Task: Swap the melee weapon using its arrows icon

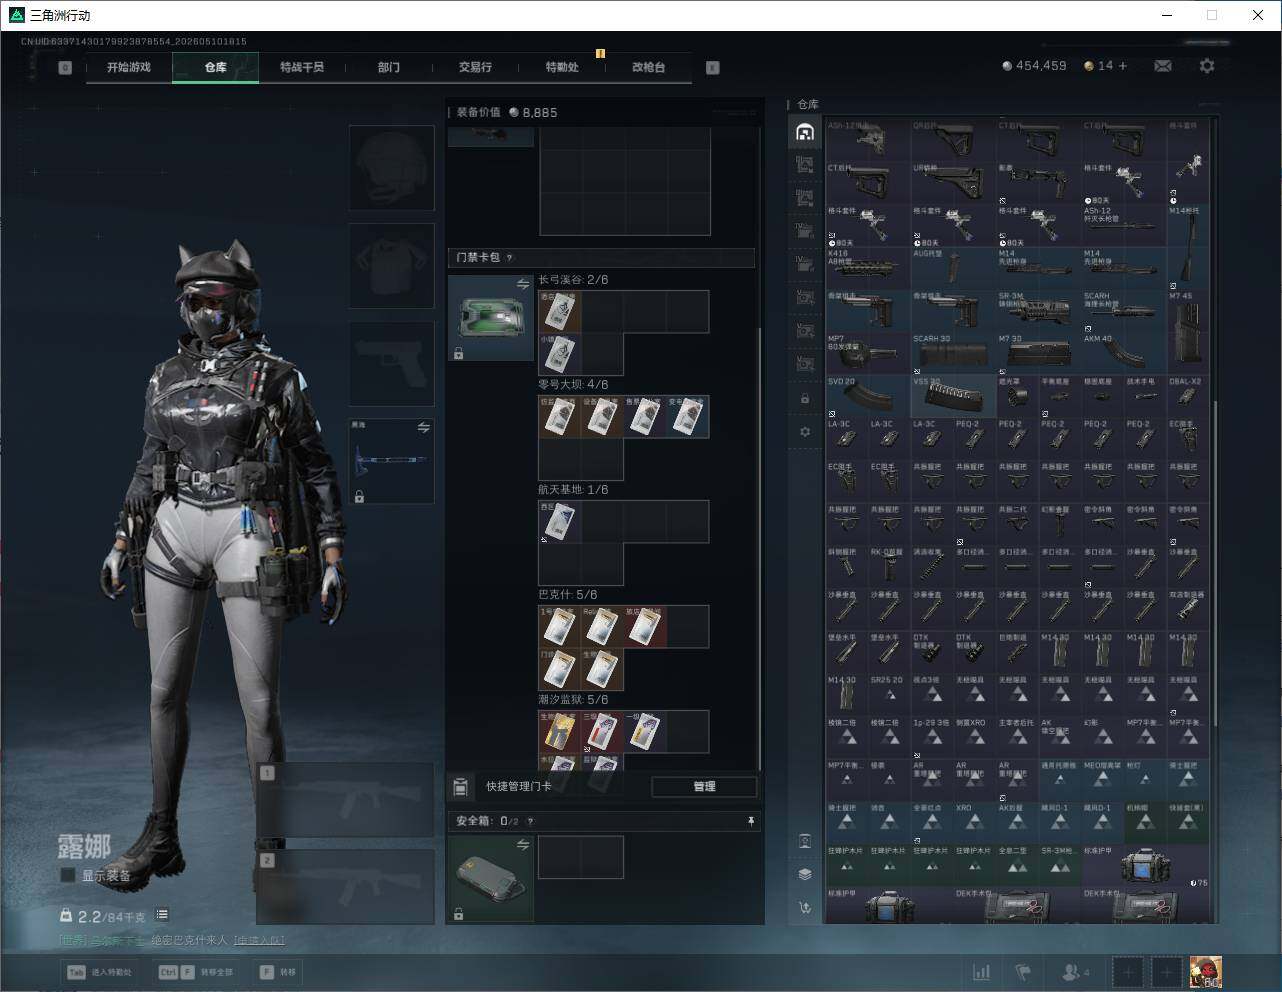Action: (424, 428)
